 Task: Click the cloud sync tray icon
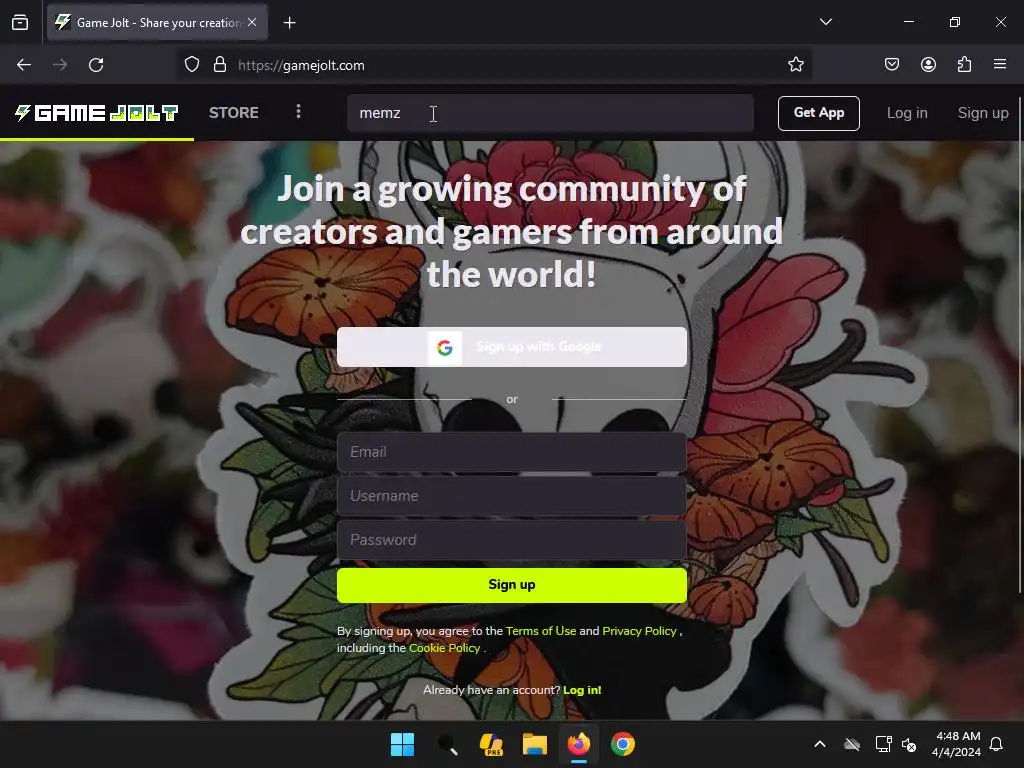point(852,744)
